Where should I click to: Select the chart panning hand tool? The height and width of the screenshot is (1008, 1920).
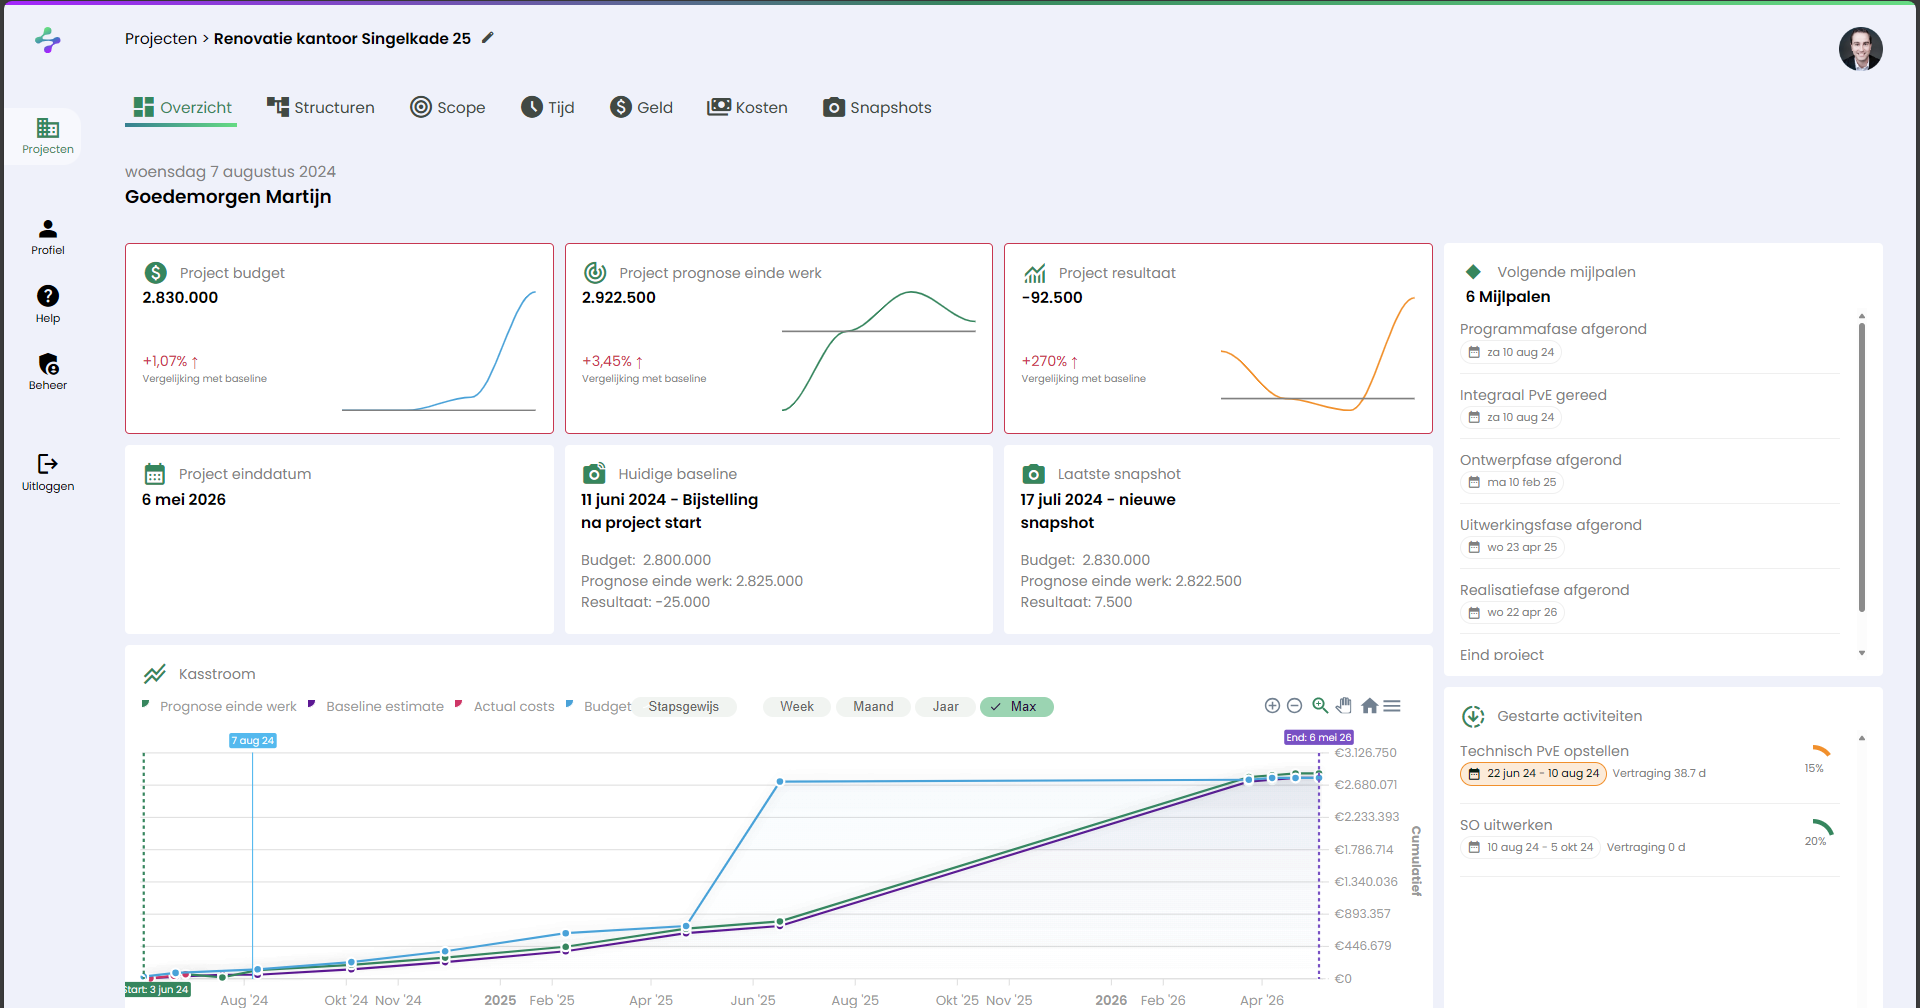tap(1344, 706)
